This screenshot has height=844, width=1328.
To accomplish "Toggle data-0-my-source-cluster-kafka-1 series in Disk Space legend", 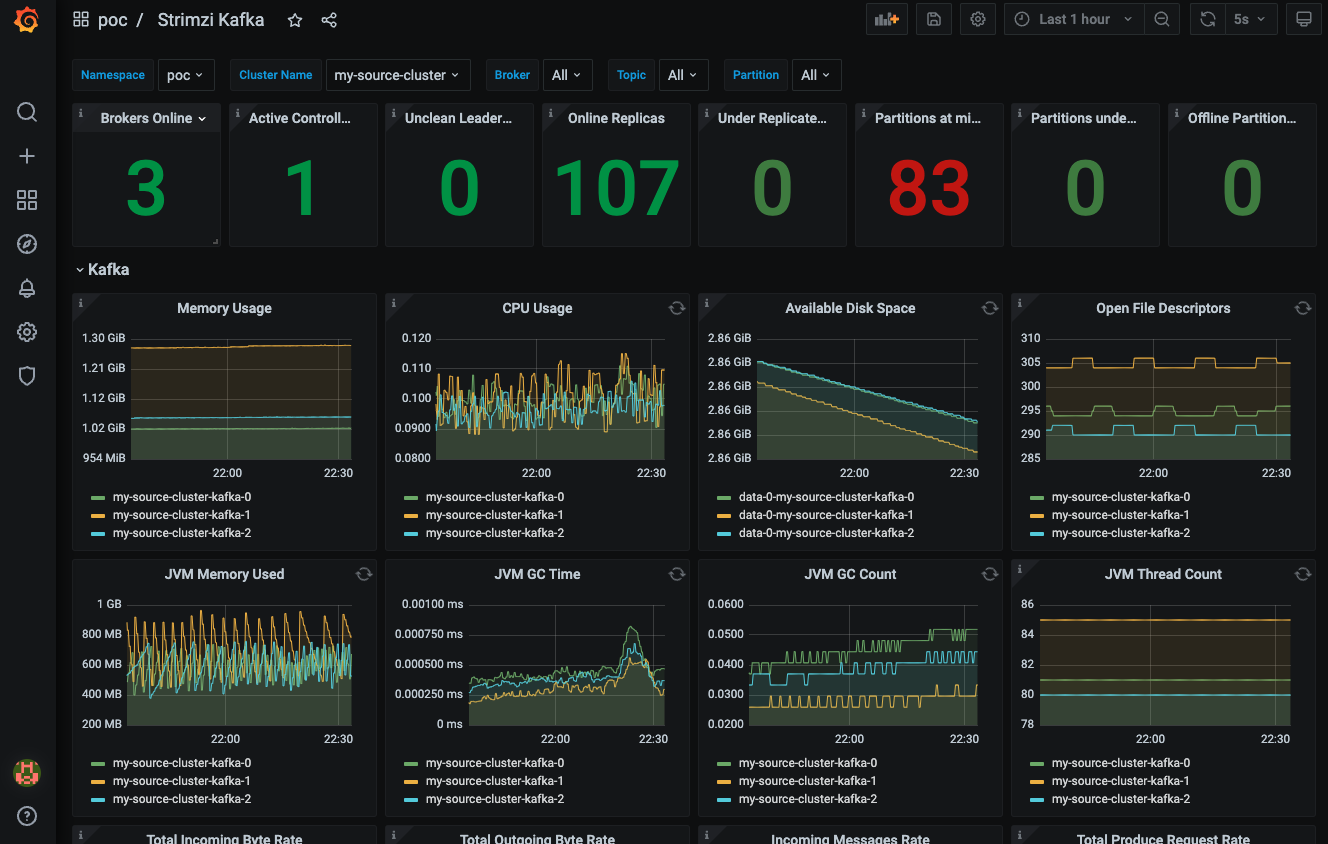I will tap(826, 515).
